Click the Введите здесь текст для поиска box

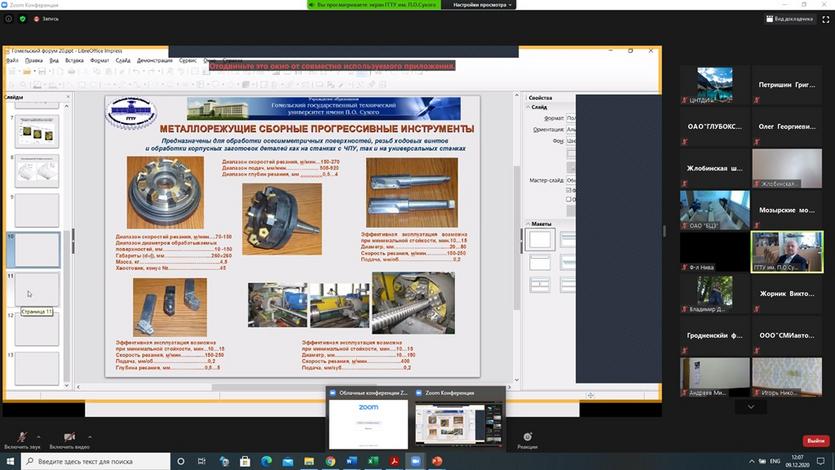point(96,461)
